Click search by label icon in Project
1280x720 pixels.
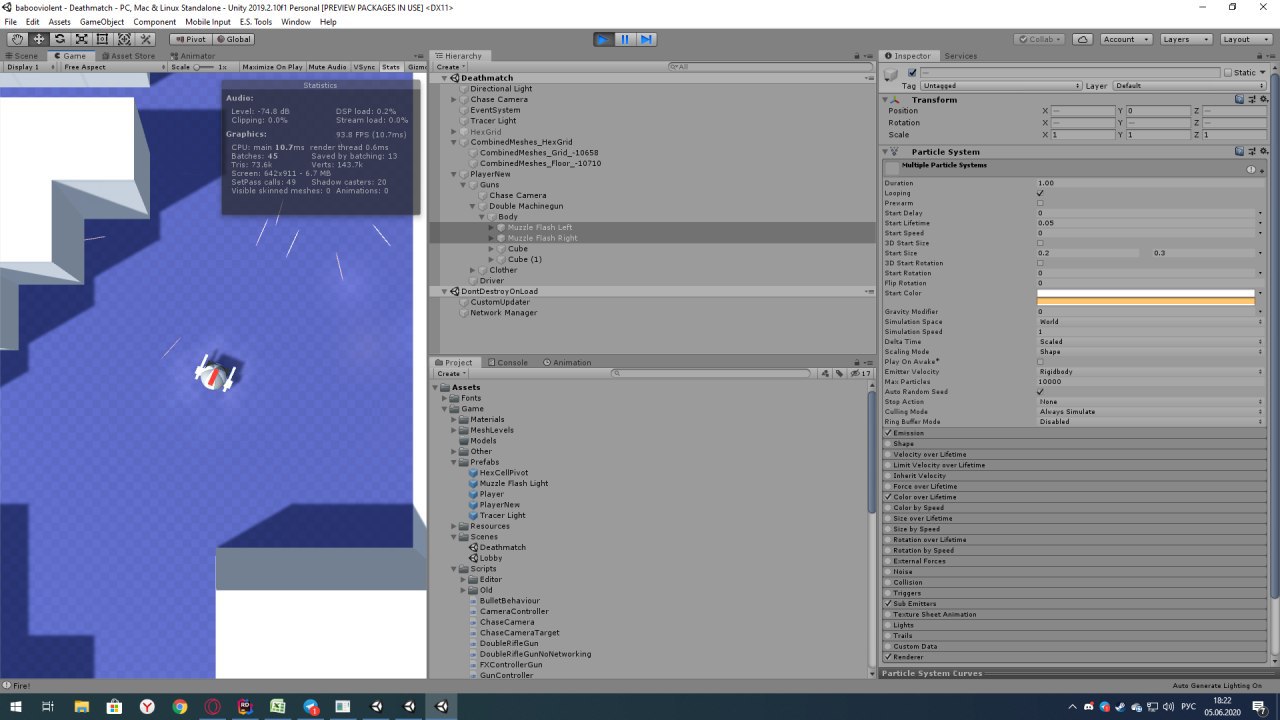[x=840, y=373]
